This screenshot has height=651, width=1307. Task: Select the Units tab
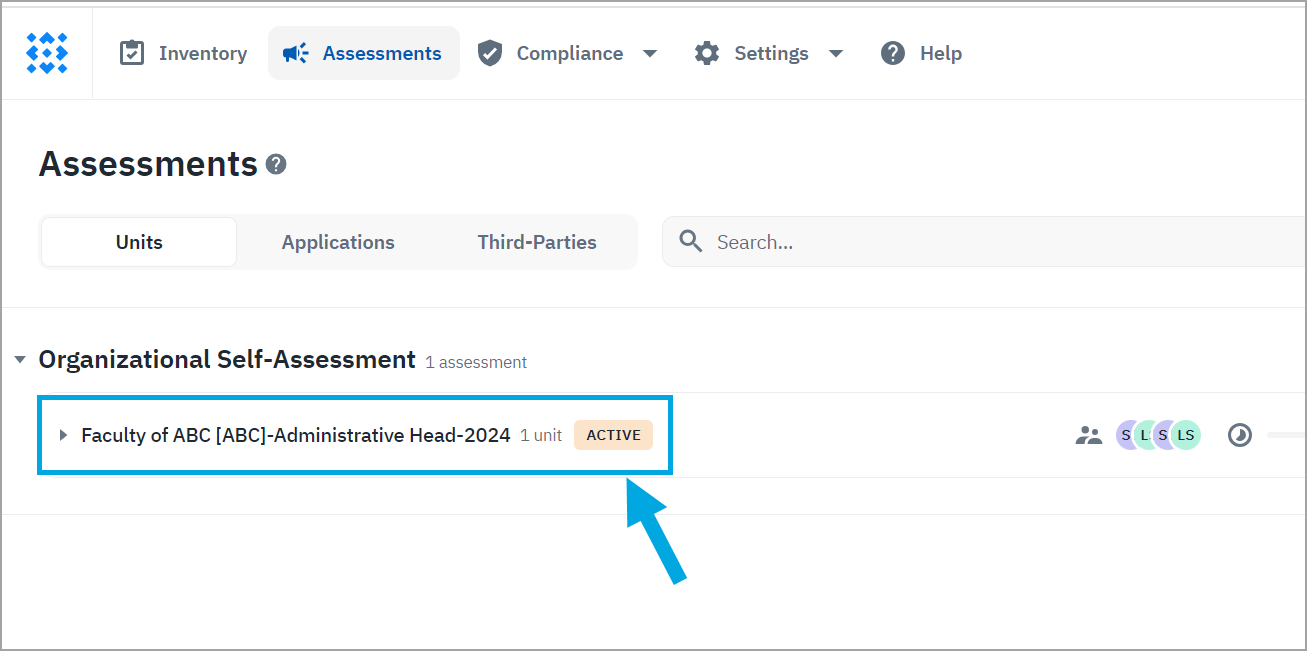click(139, 242)
